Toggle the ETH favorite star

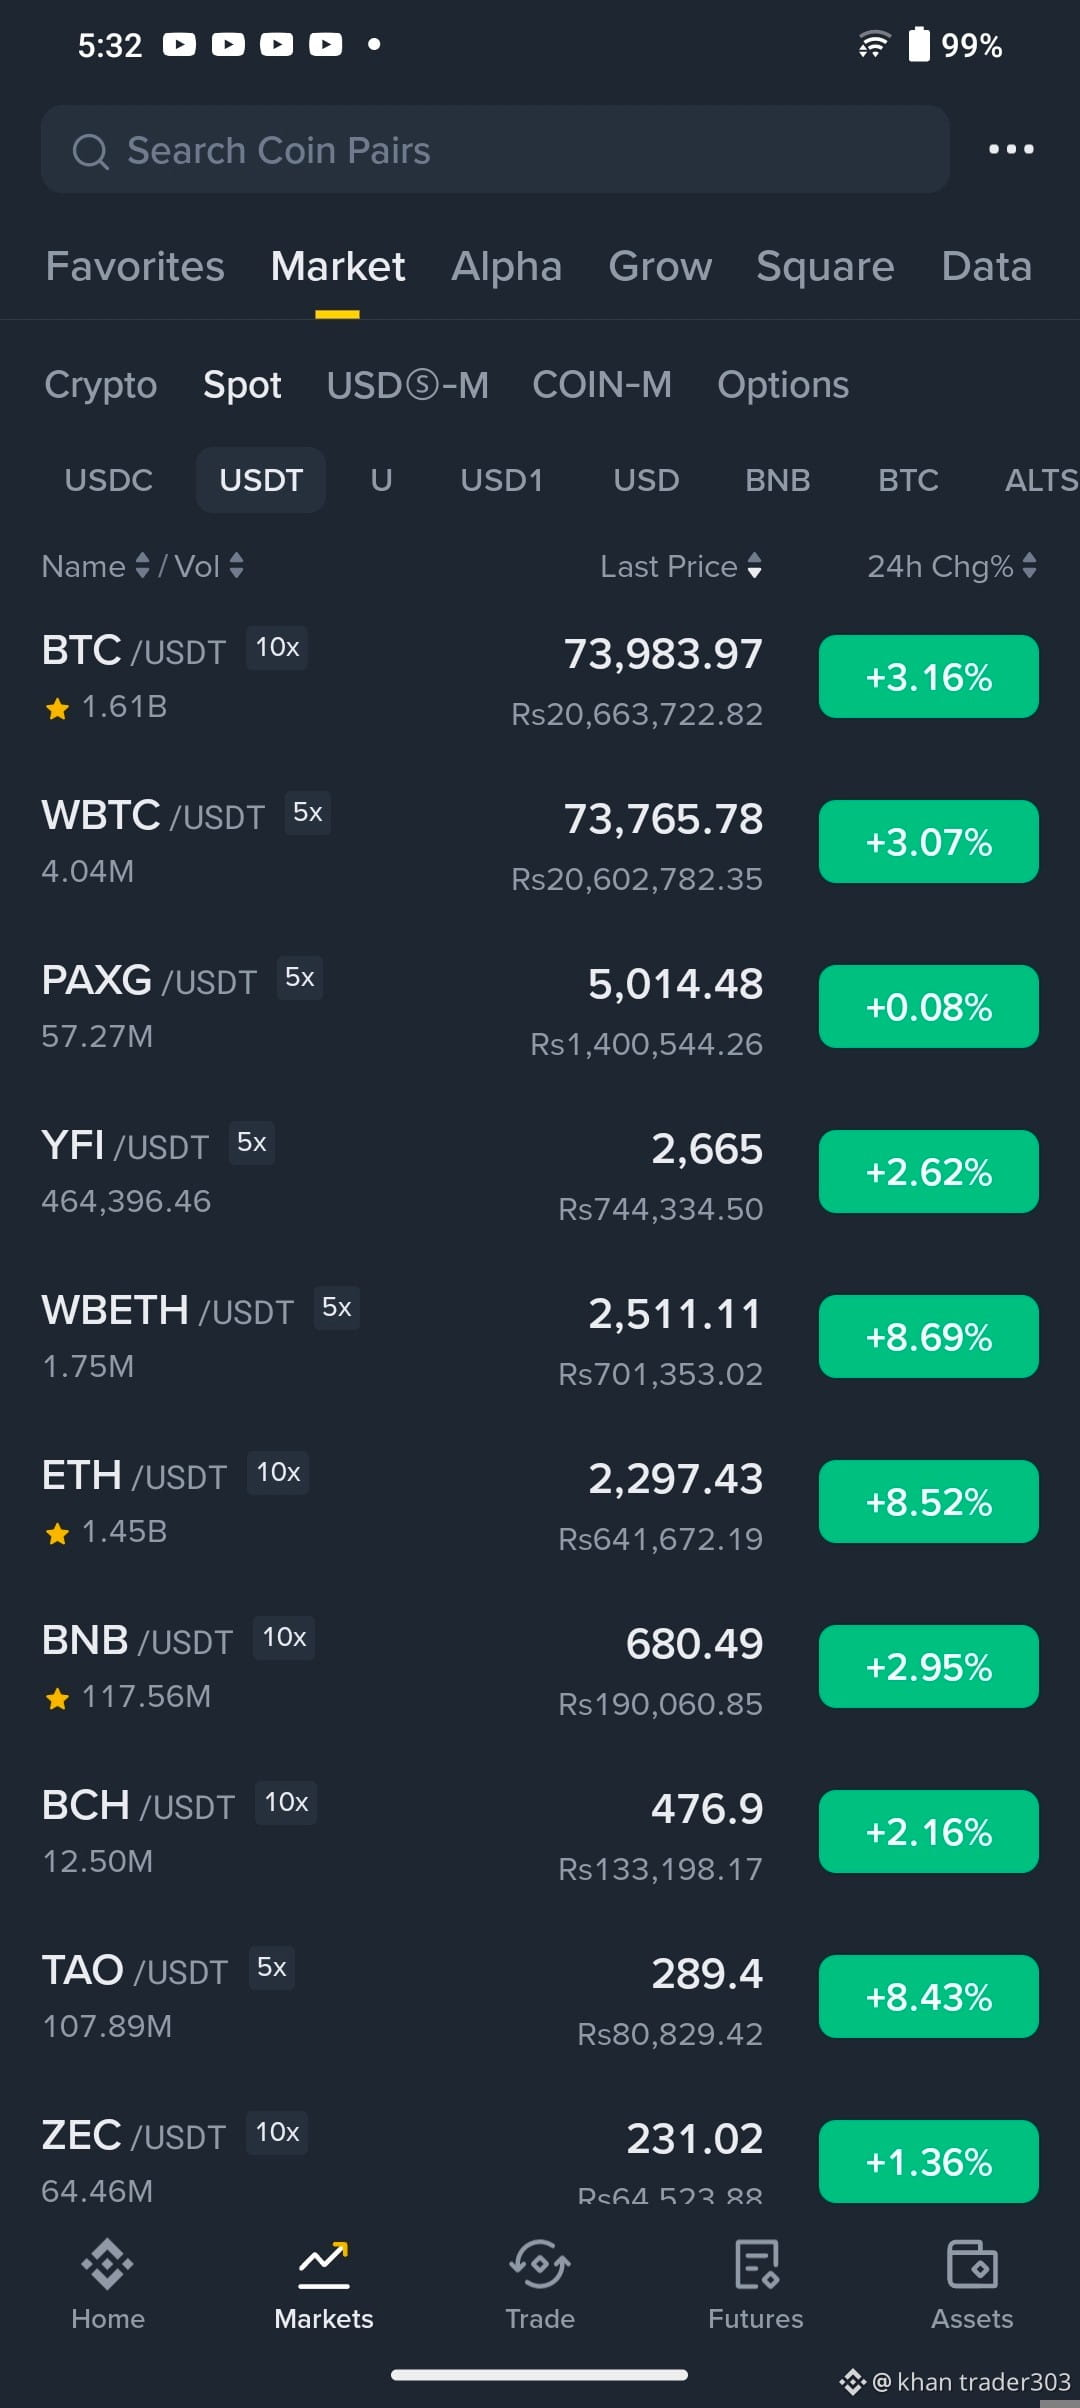pos(57,1534)
